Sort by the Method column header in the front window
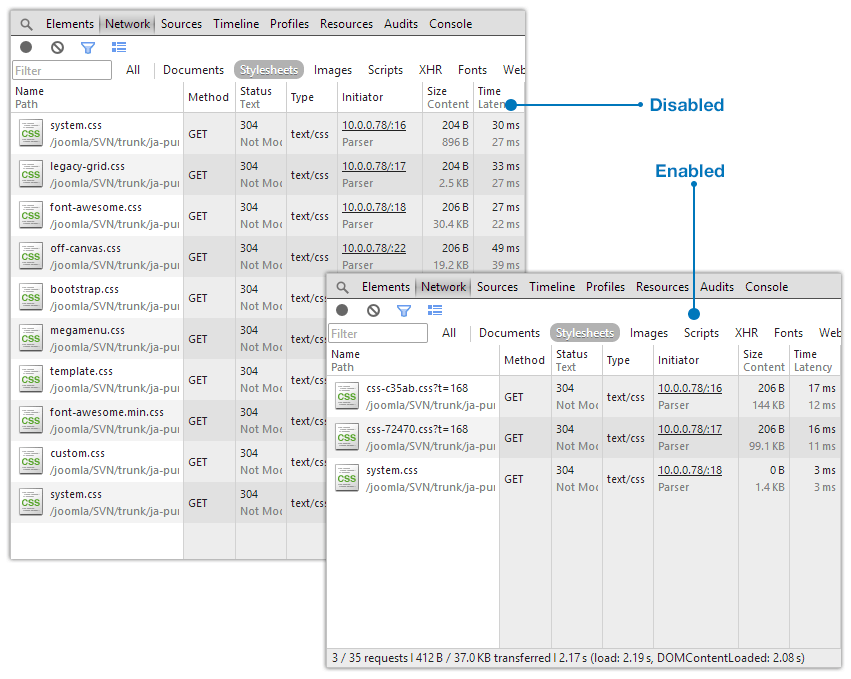Viewport: 851px width, 679px height. 524,360
